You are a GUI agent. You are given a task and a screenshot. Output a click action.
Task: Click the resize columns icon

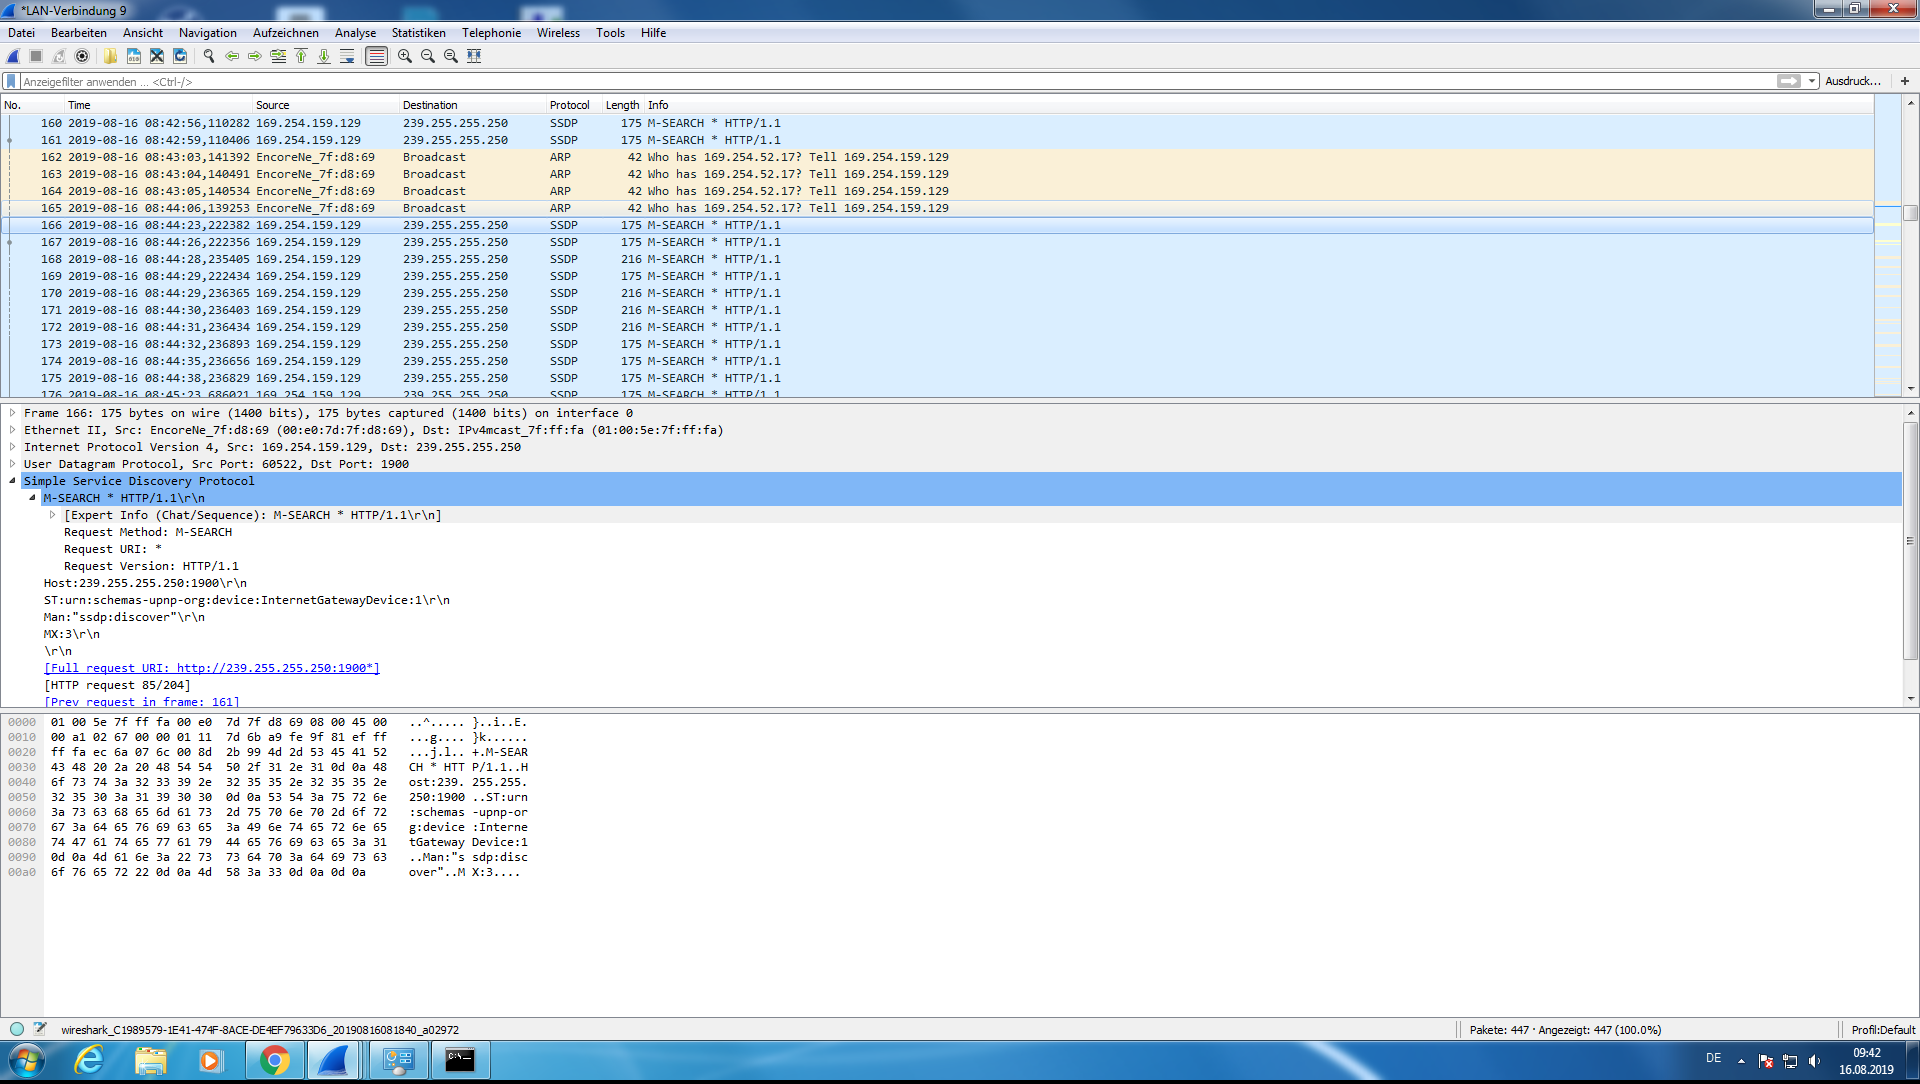[474, 56]
